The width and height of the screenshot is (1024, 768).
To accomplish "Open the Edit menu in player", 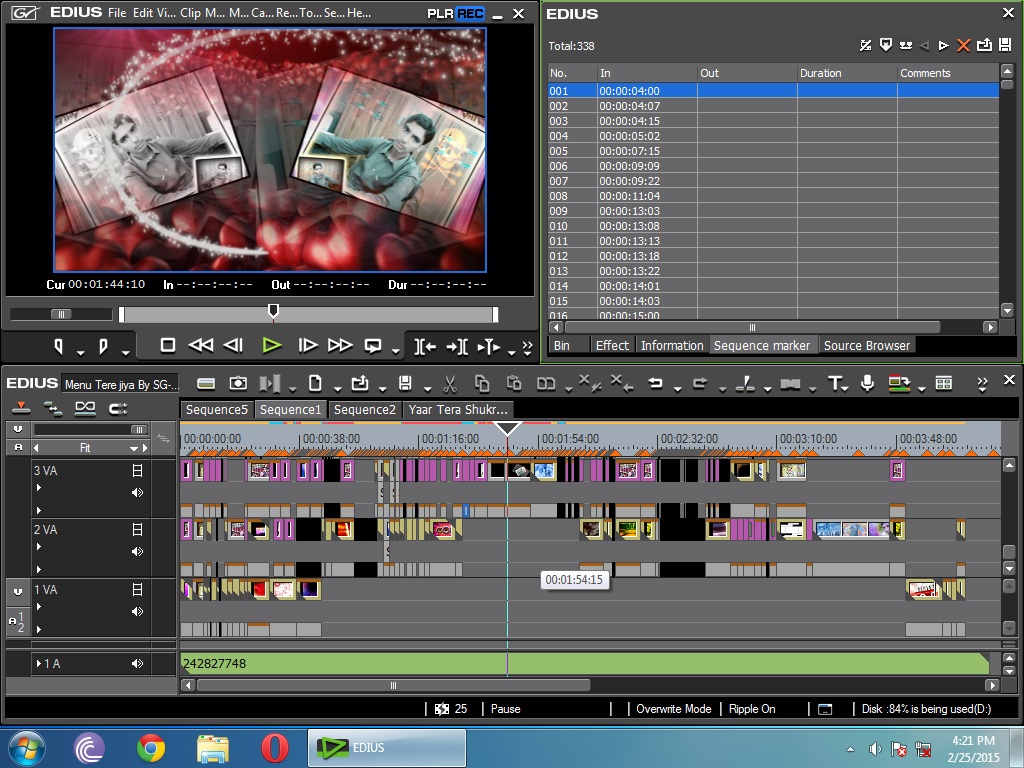I will 142,12.
